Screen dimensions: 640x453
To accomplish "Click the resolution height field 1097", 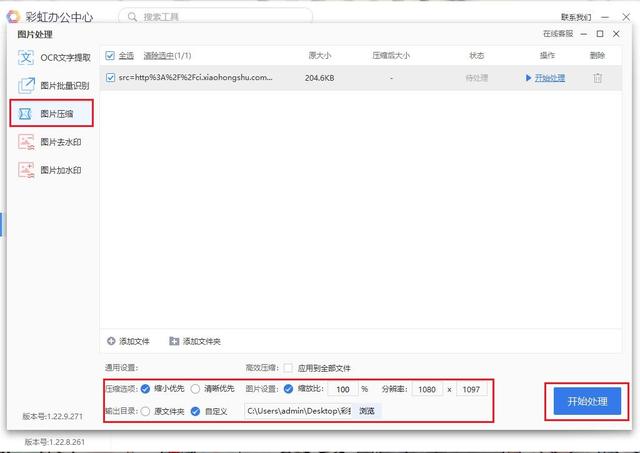I will click(471, 389).
